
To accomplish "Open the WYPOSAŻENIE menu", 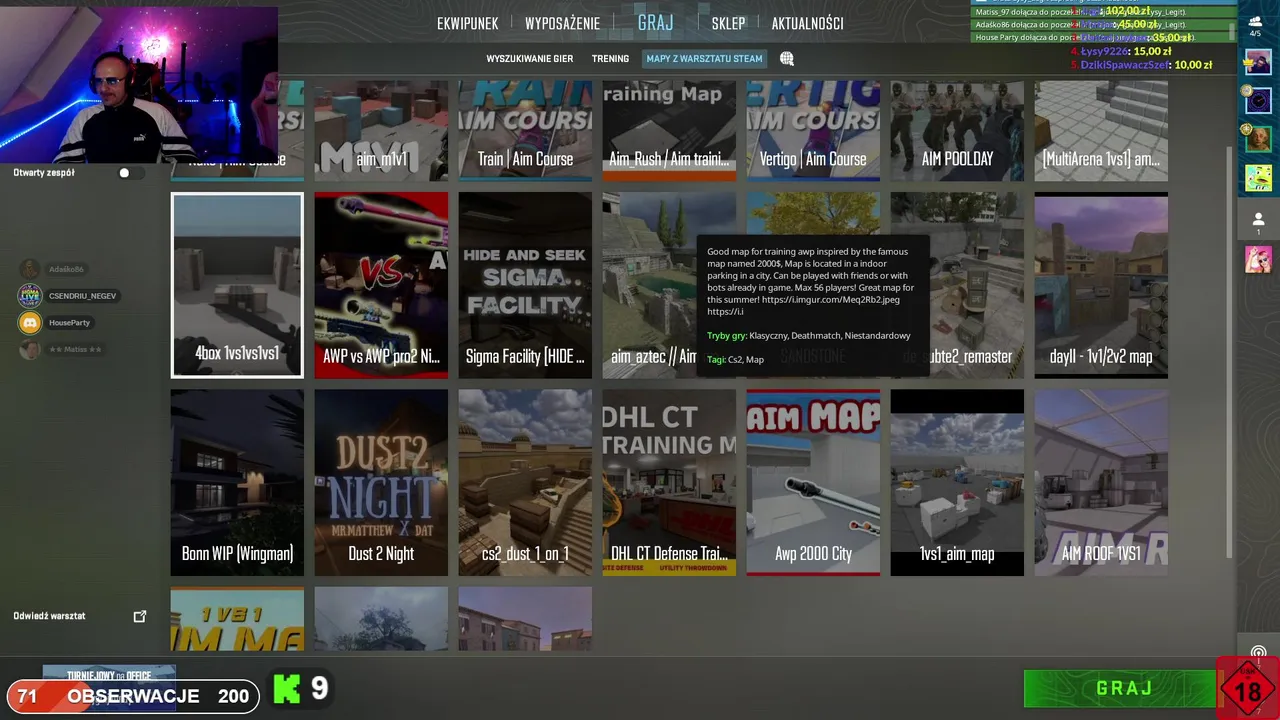I will [562, 24].
